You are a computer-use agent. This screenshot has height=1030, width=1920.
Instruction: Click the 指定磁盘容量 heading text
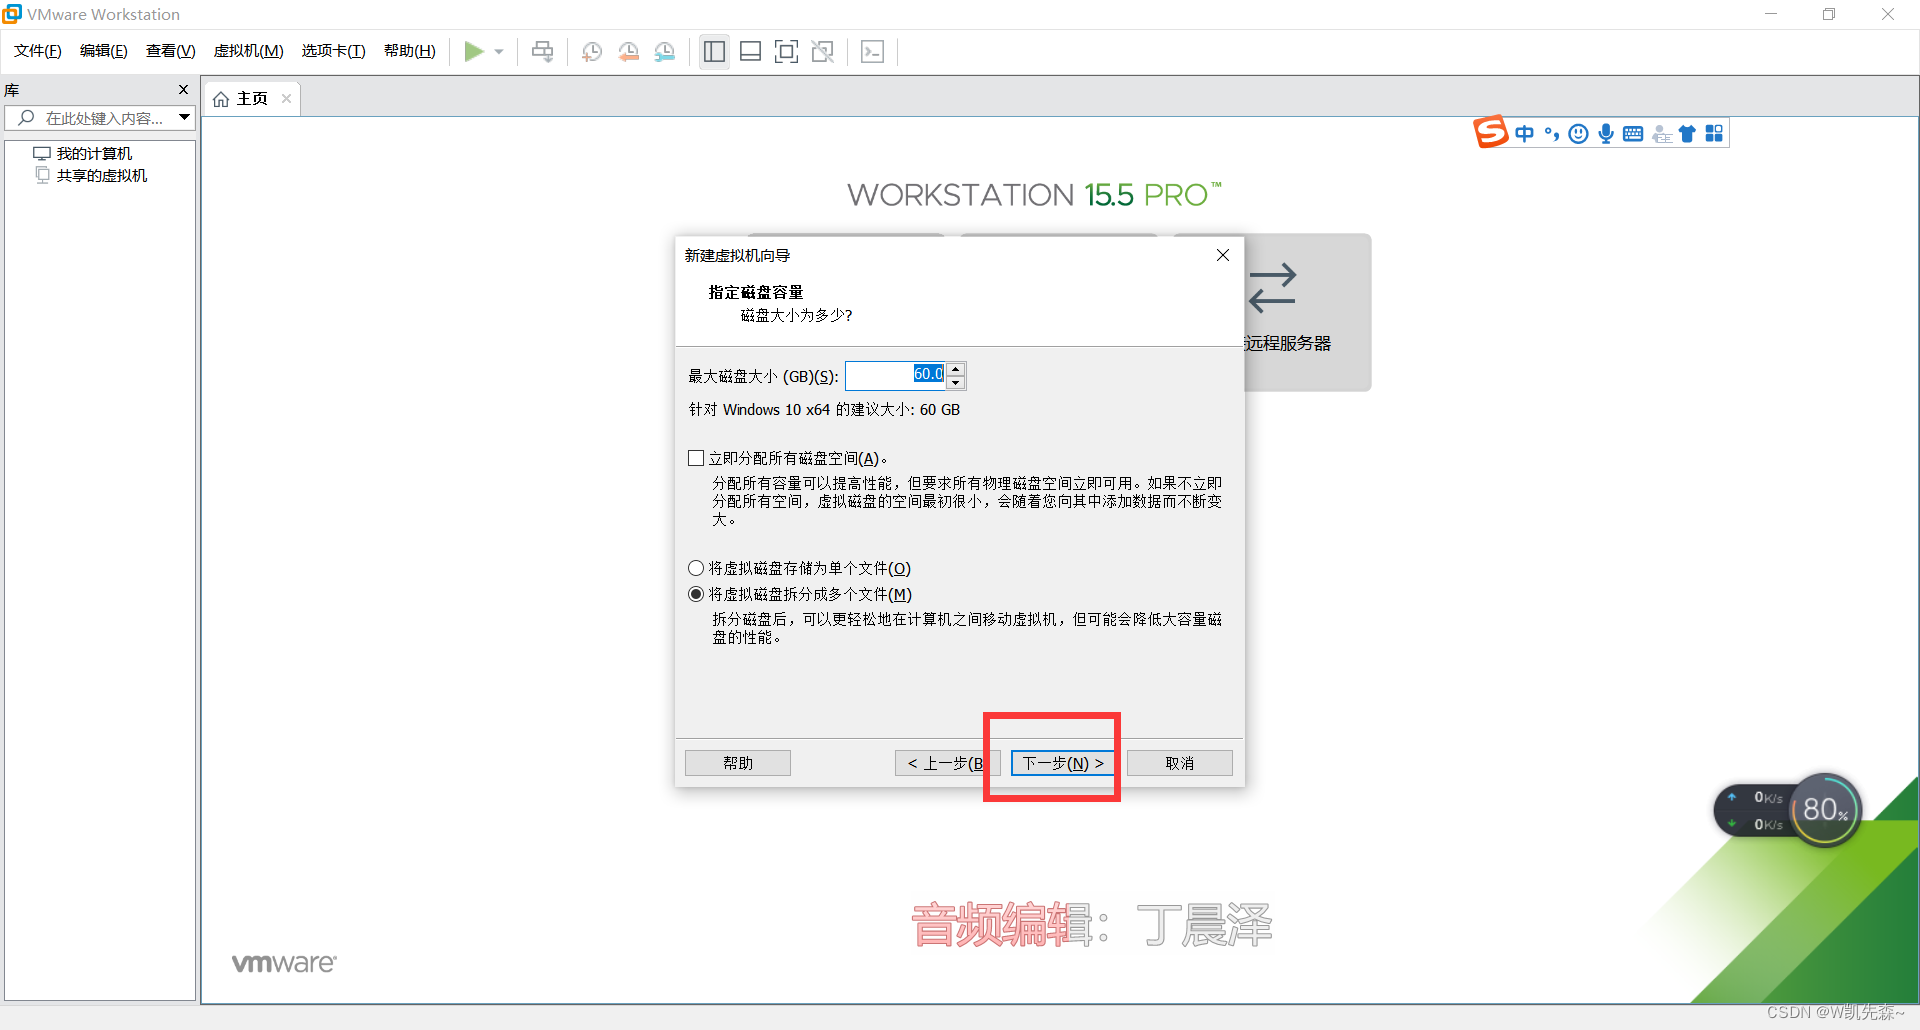click(x=756, y=292)
